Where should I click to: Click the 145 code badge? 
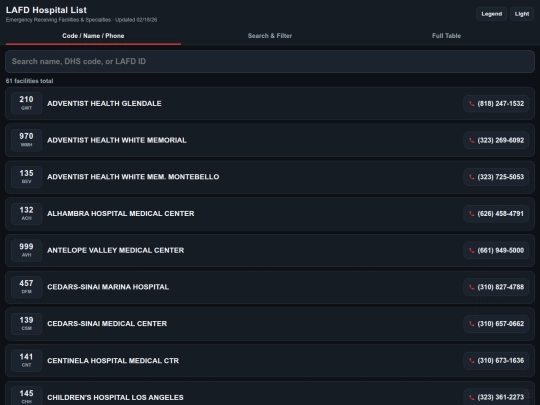click(x=27, y=396)
